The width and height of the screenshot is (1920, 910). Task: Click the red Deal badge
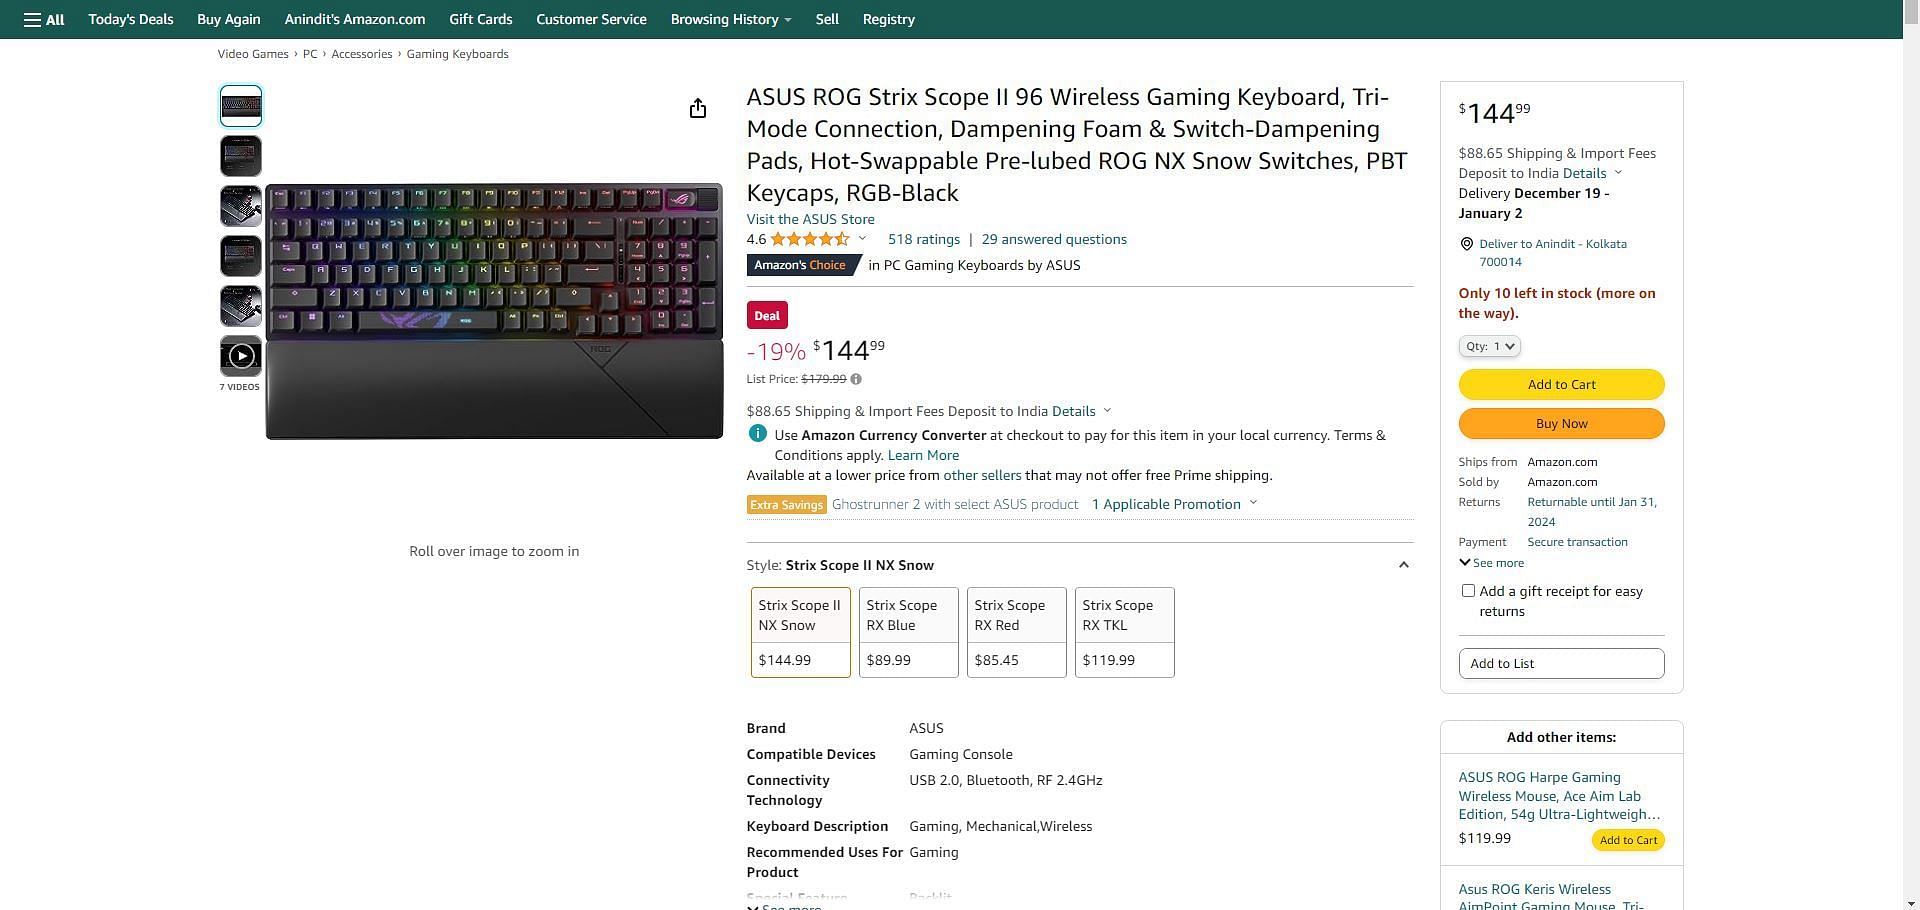(x=767, y=315)
